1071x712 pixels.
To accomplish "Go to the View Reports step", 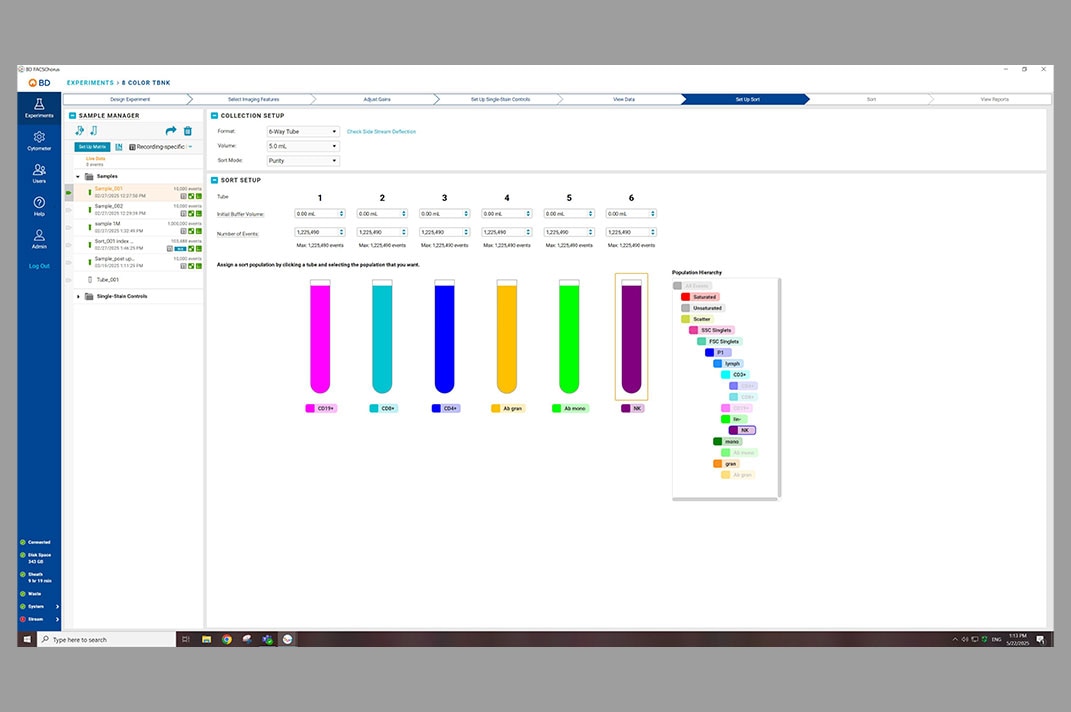I will [x=994, y=99].
